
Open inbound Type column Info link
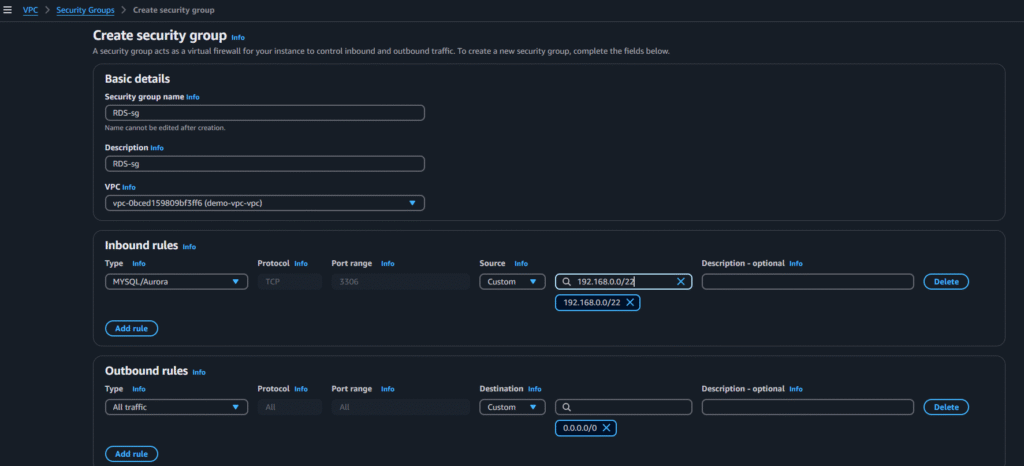click(x=139, y=264)
